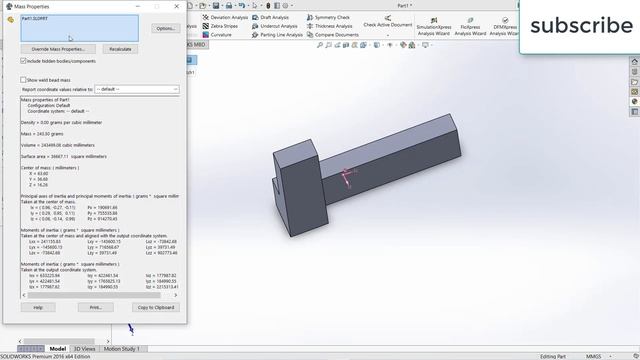Screen dimensions: 640x360
Task: Click the Undo icon in quick toolbar
Action: click(x=242, y=6)
